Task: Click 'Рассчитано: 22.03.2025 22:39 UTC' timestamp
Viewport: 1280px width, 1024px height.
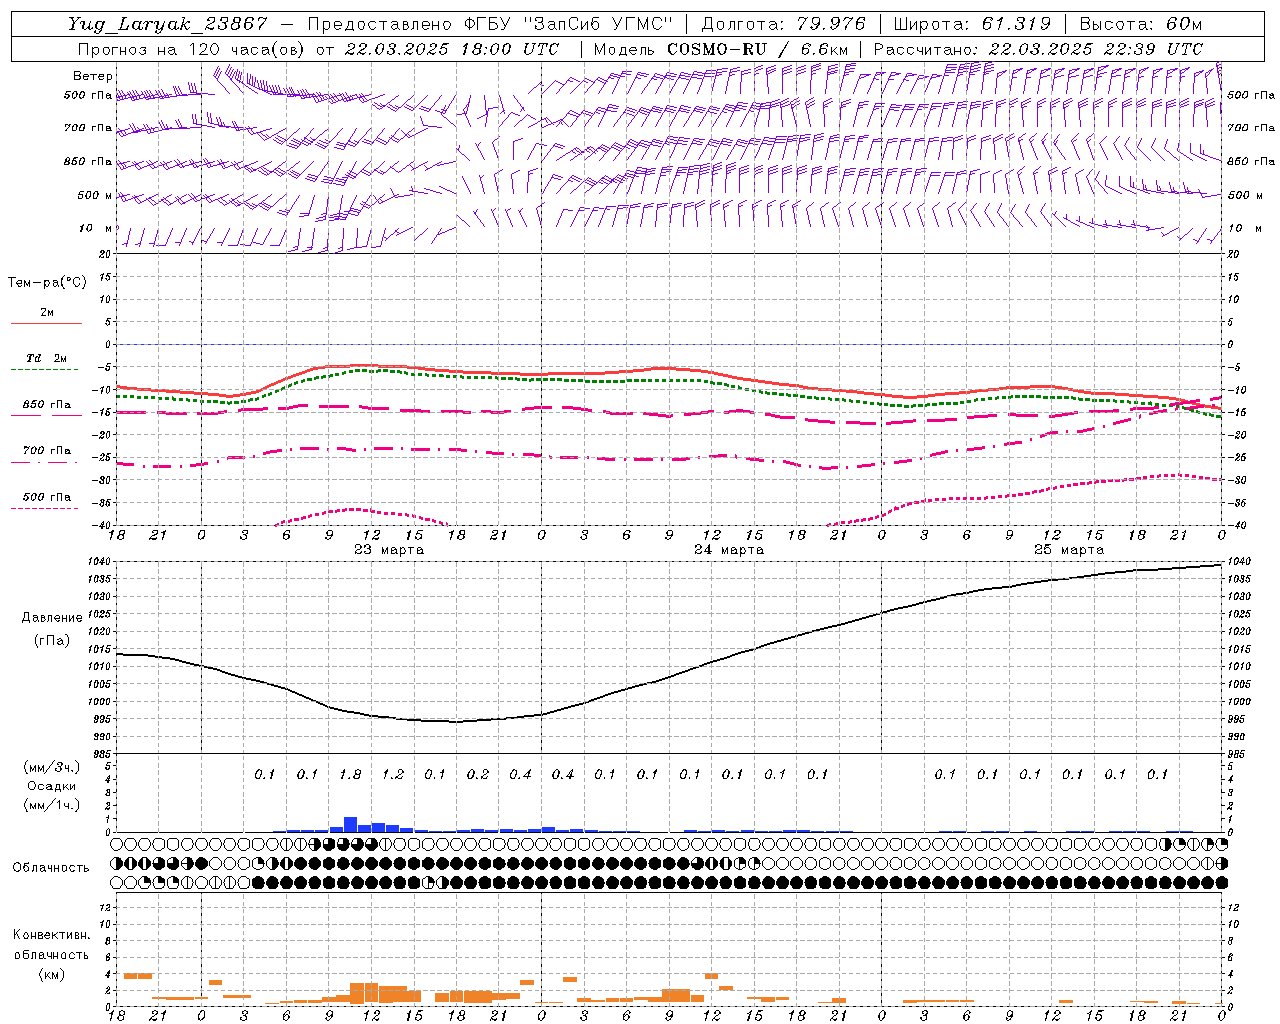Action: (x=1038, y=48)
